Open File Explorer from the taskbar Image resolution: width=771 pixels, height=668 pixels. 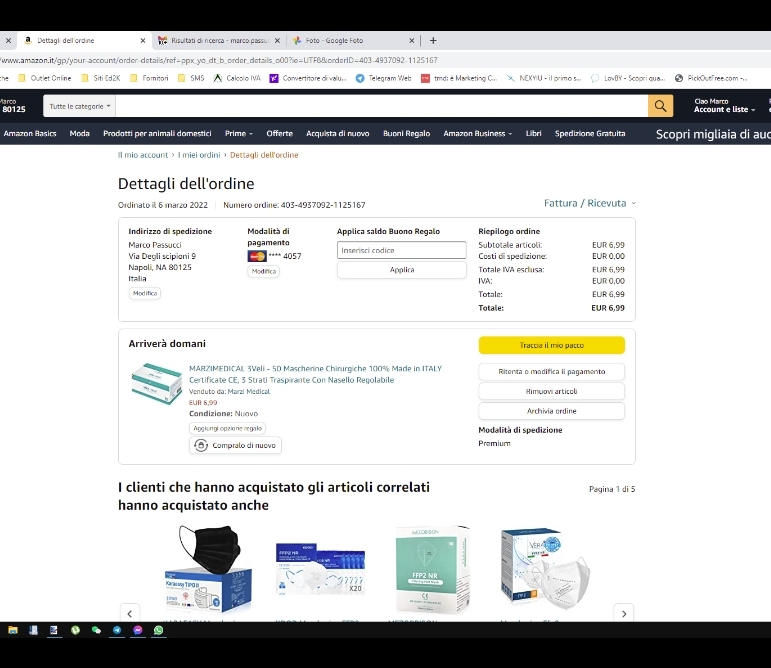[13, 630]
